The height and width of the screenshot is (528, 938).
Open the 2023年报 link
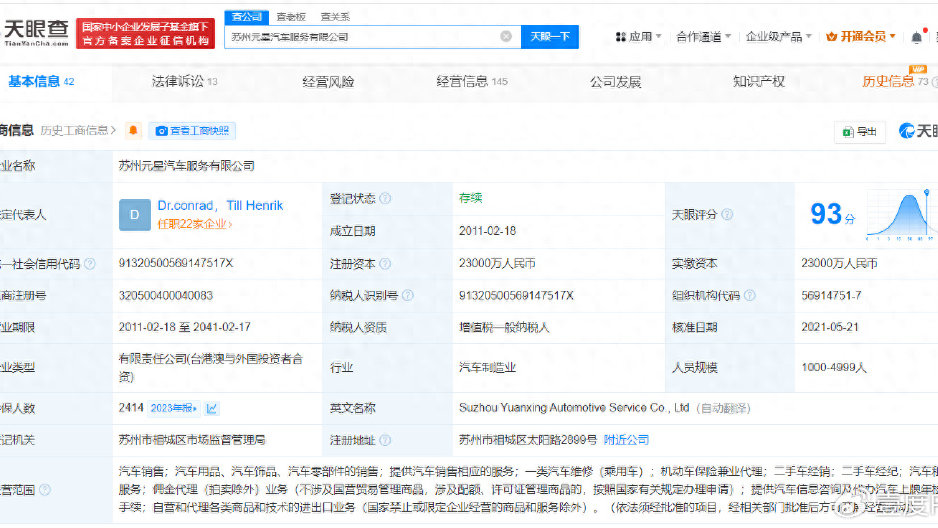click(173, 408)
